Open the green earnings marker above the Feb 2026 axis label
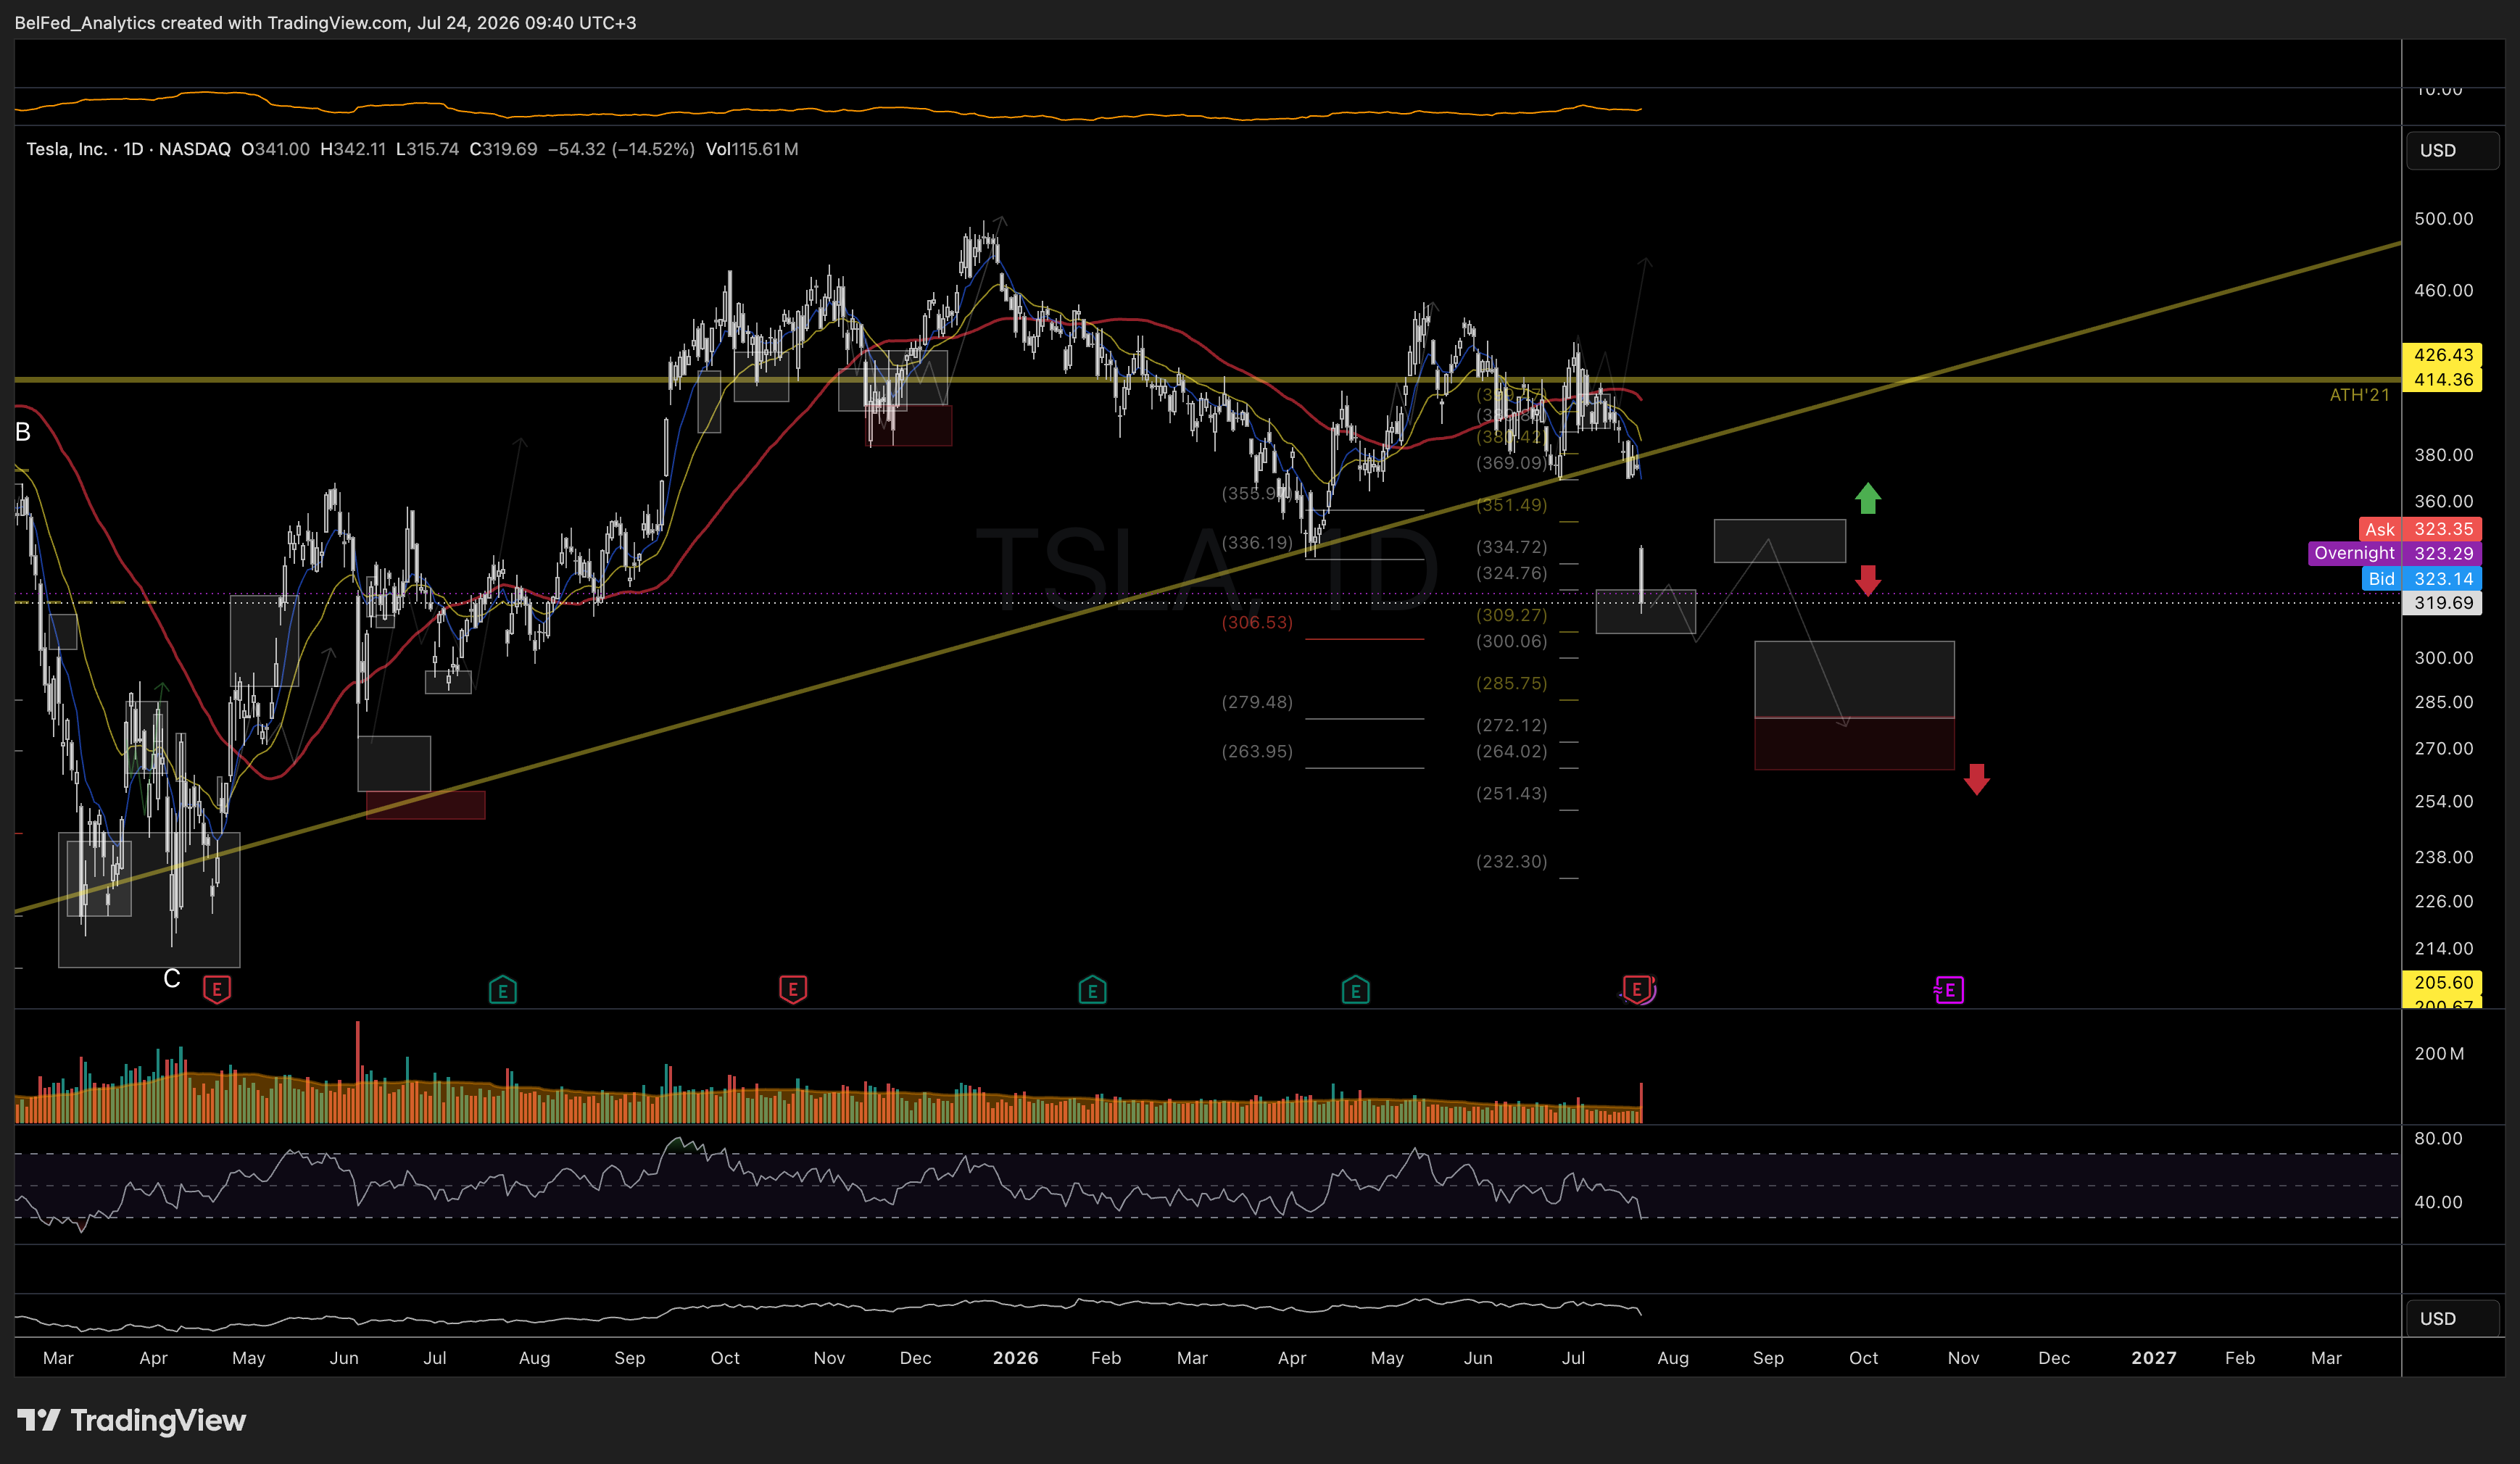Screen dimensions: 2520x1464 pos(1092,990)
